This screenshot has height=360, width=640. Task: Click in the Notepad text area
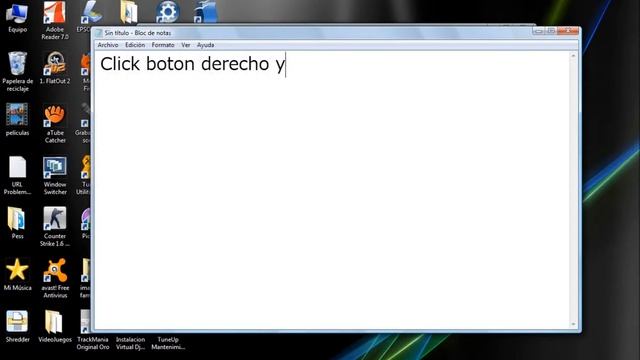pos(331,190)
